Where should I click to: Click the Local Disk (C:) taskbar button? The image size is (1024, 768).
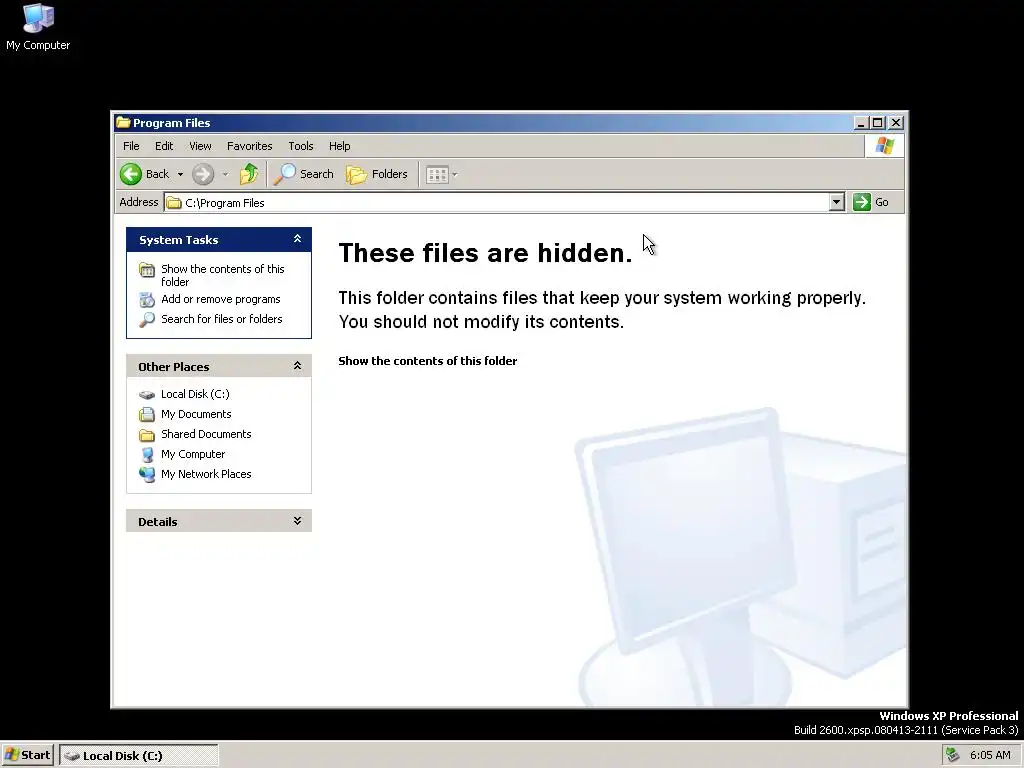[138, 756]
